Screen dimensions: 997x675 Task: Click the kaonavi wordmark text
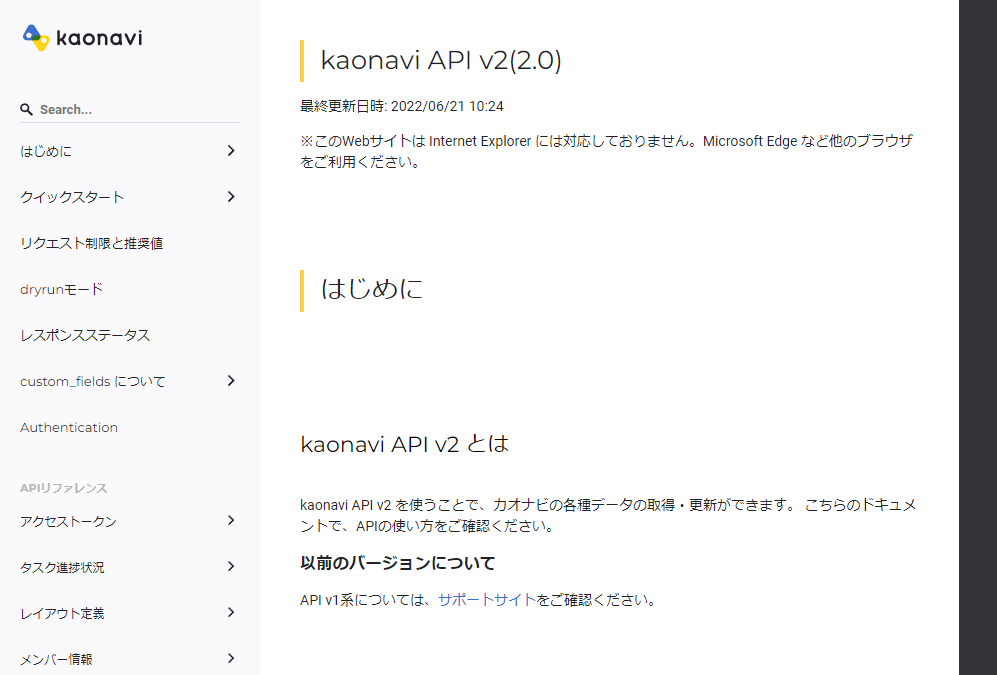pos(99,38)
